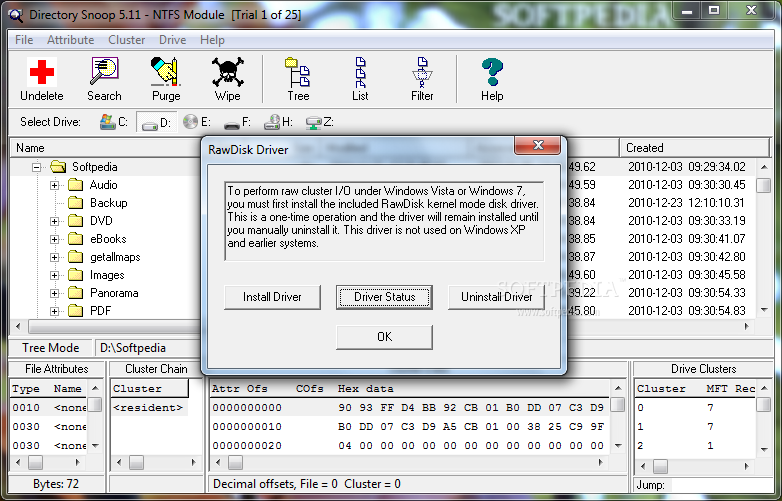
Task: Expand the PDF folder
Action: click(54, 311)
